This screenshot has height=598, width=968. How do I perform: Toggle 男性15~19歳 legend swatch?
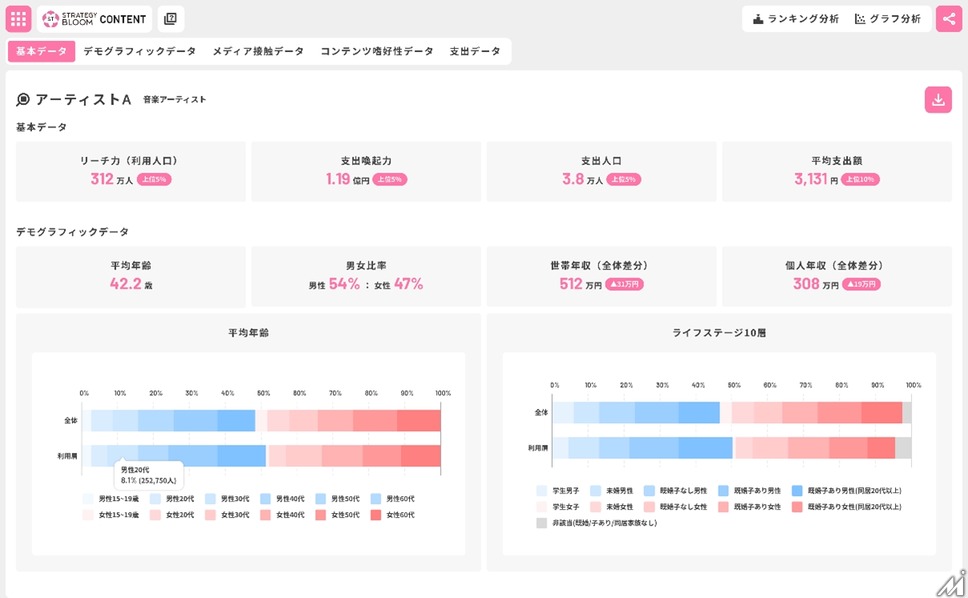88,499
